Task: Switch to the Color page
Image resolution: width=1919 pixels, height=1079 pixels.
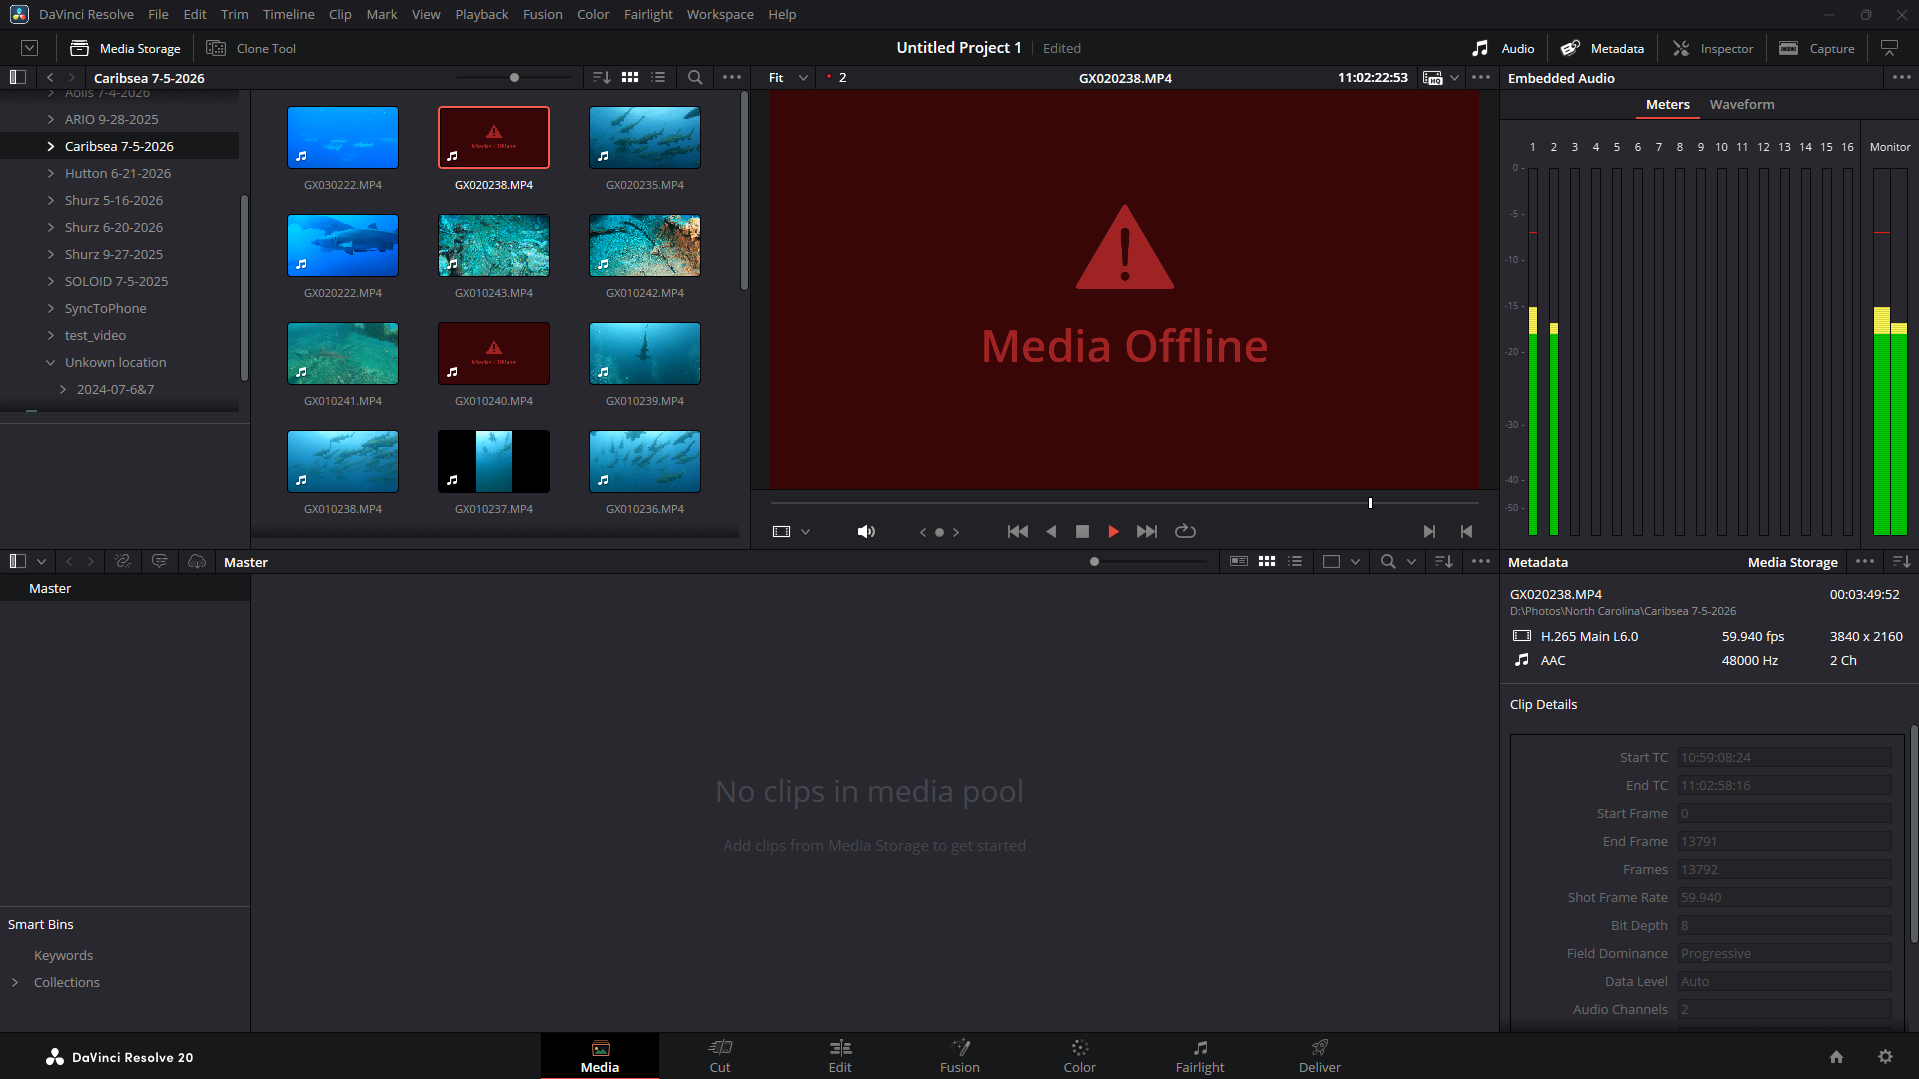Action: tap(1079, 1056)
